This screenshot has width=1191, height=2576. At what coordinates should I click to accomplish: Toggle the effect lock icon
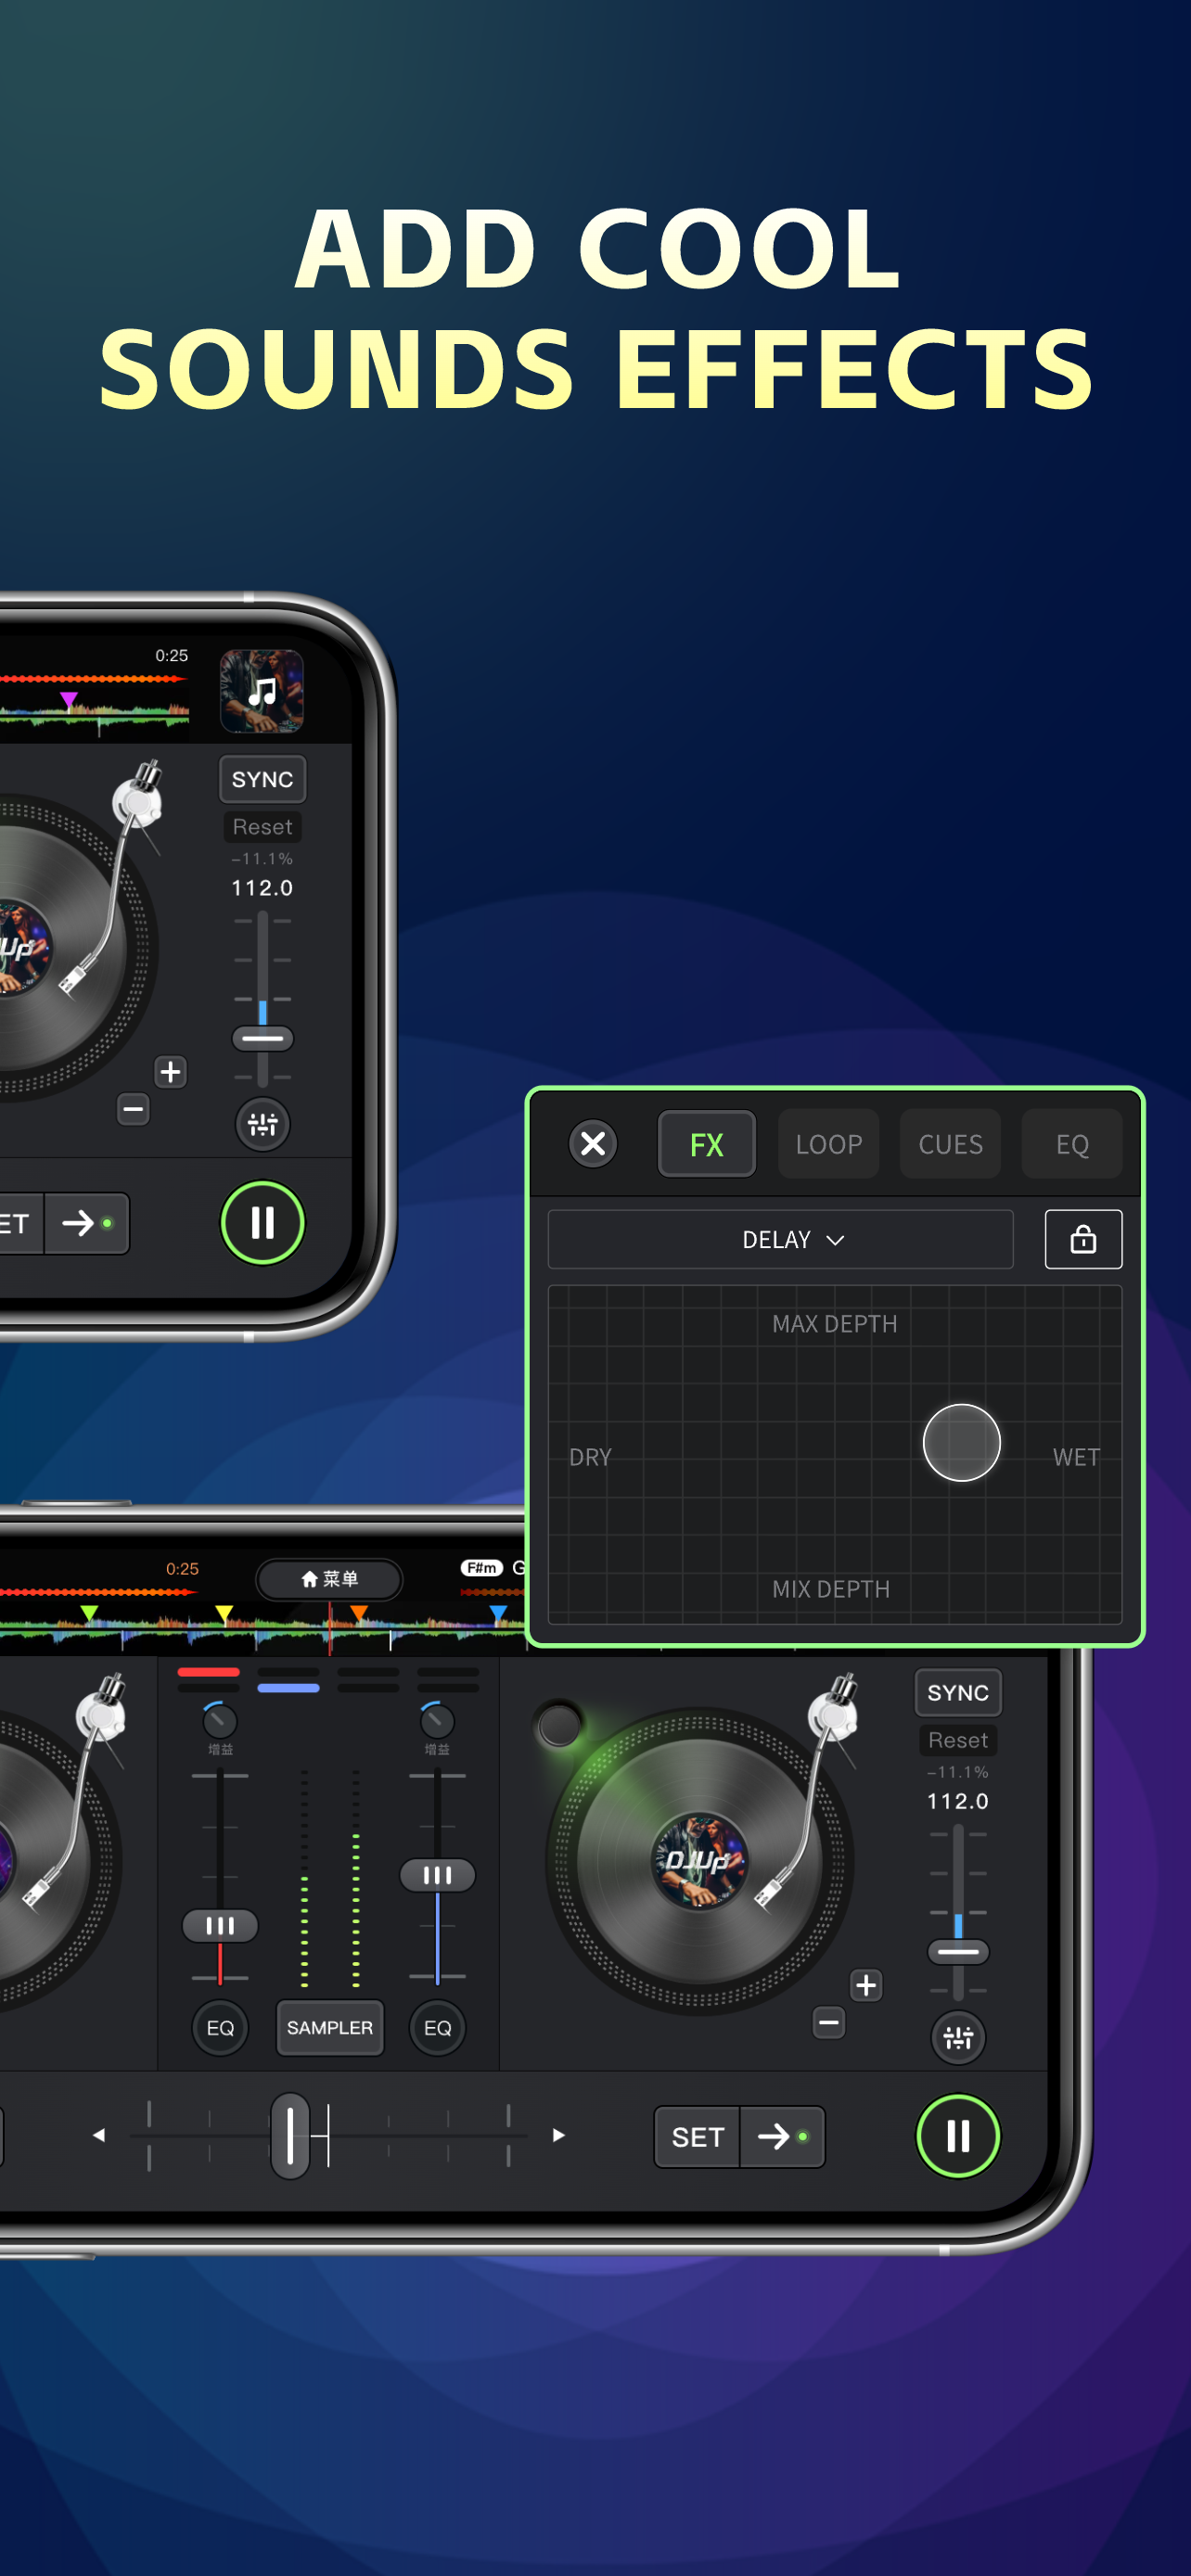point(1083,1240)
